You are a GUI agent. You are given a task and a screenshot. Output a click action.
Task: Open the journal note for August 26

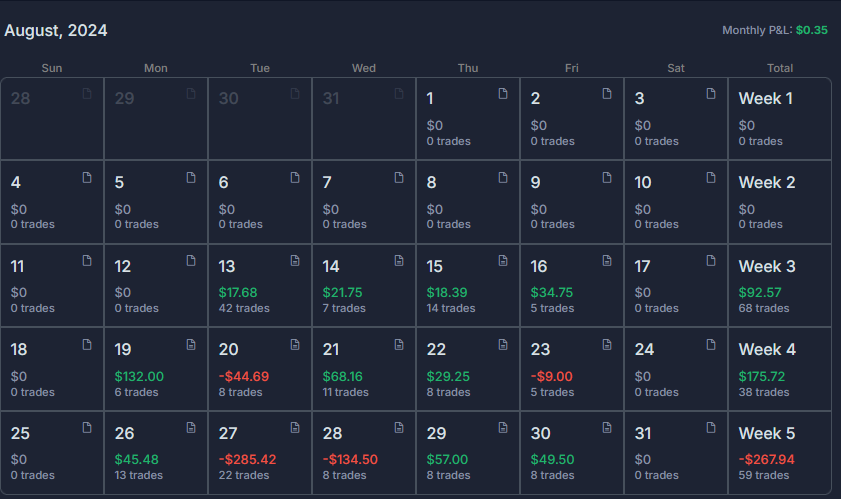point(190,428)
